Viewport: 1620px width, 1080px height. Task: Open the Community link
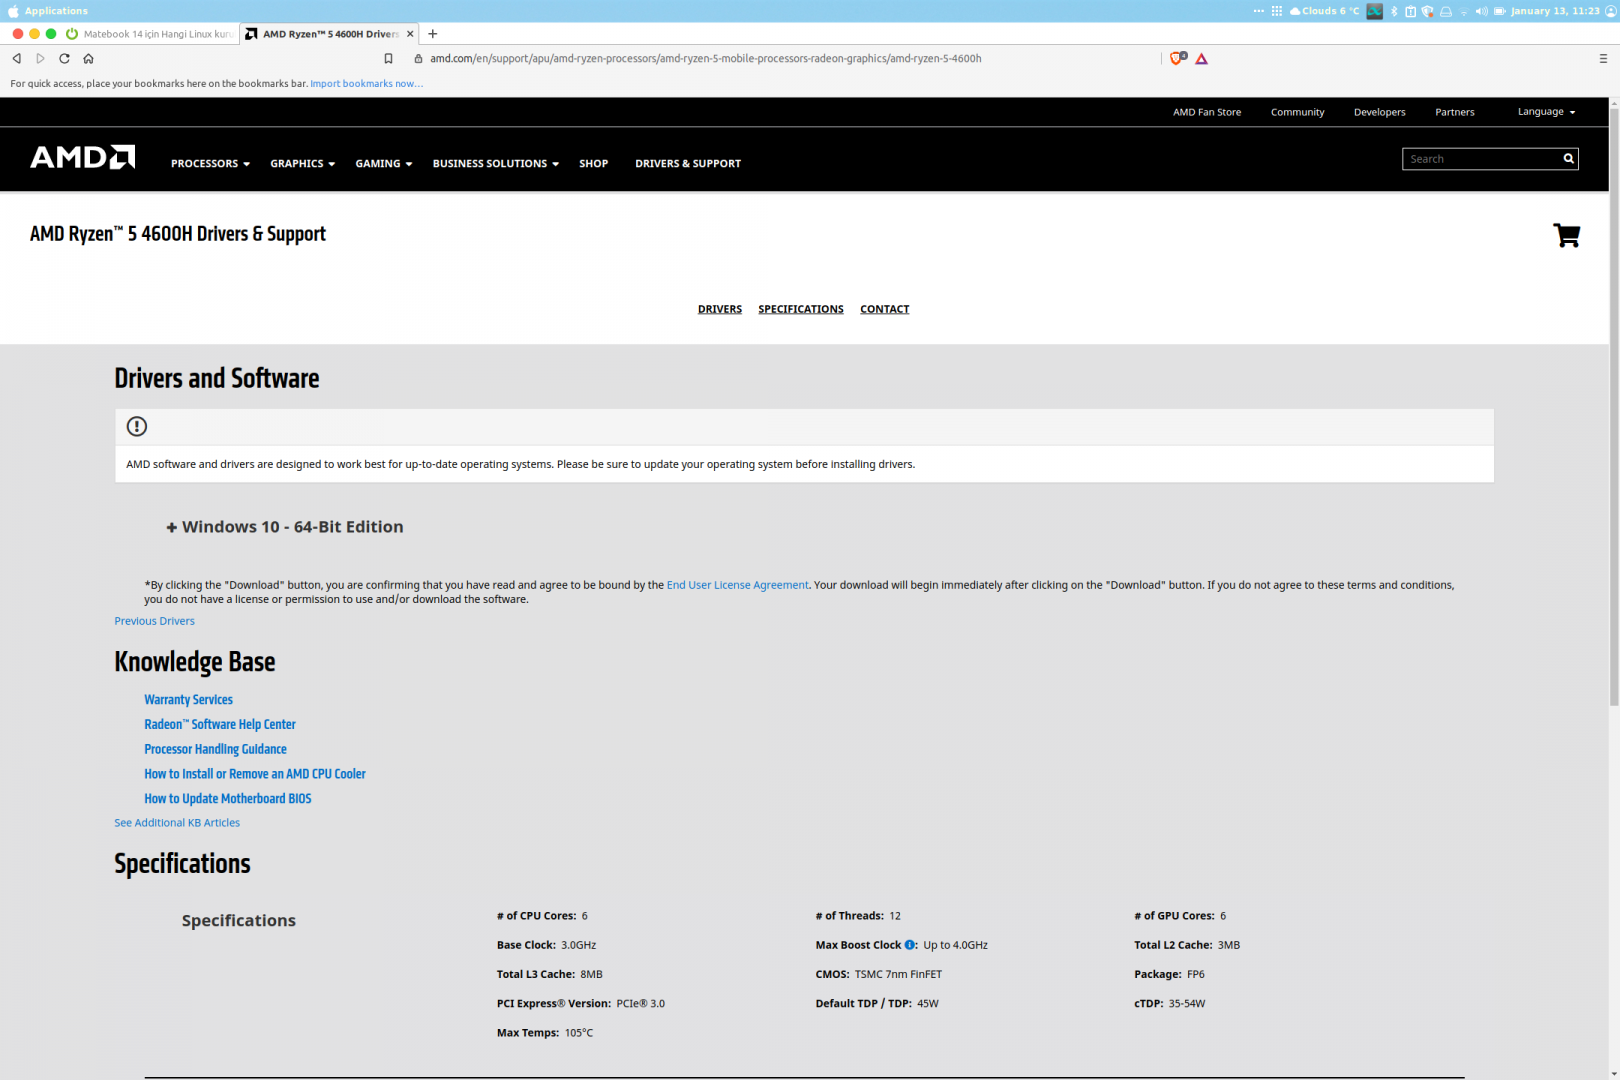pos(1298,112)
